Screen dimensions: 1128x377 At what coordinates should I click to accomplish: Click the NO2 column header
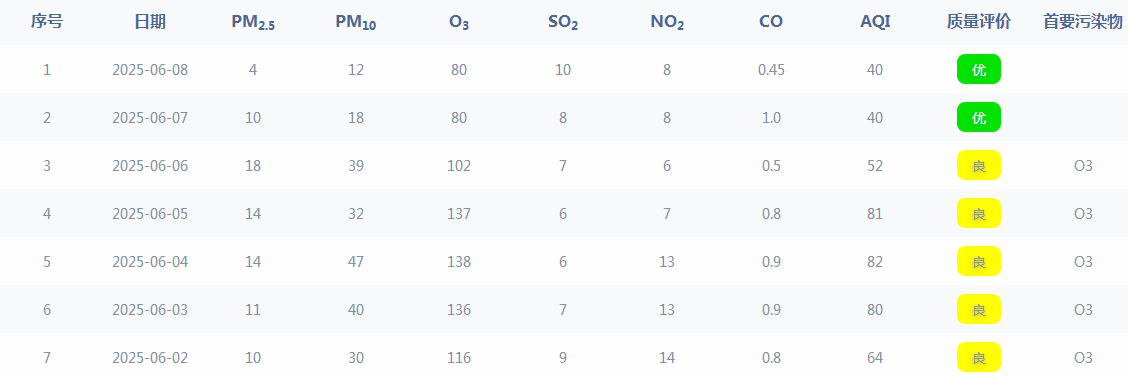[x=667, y=23]
